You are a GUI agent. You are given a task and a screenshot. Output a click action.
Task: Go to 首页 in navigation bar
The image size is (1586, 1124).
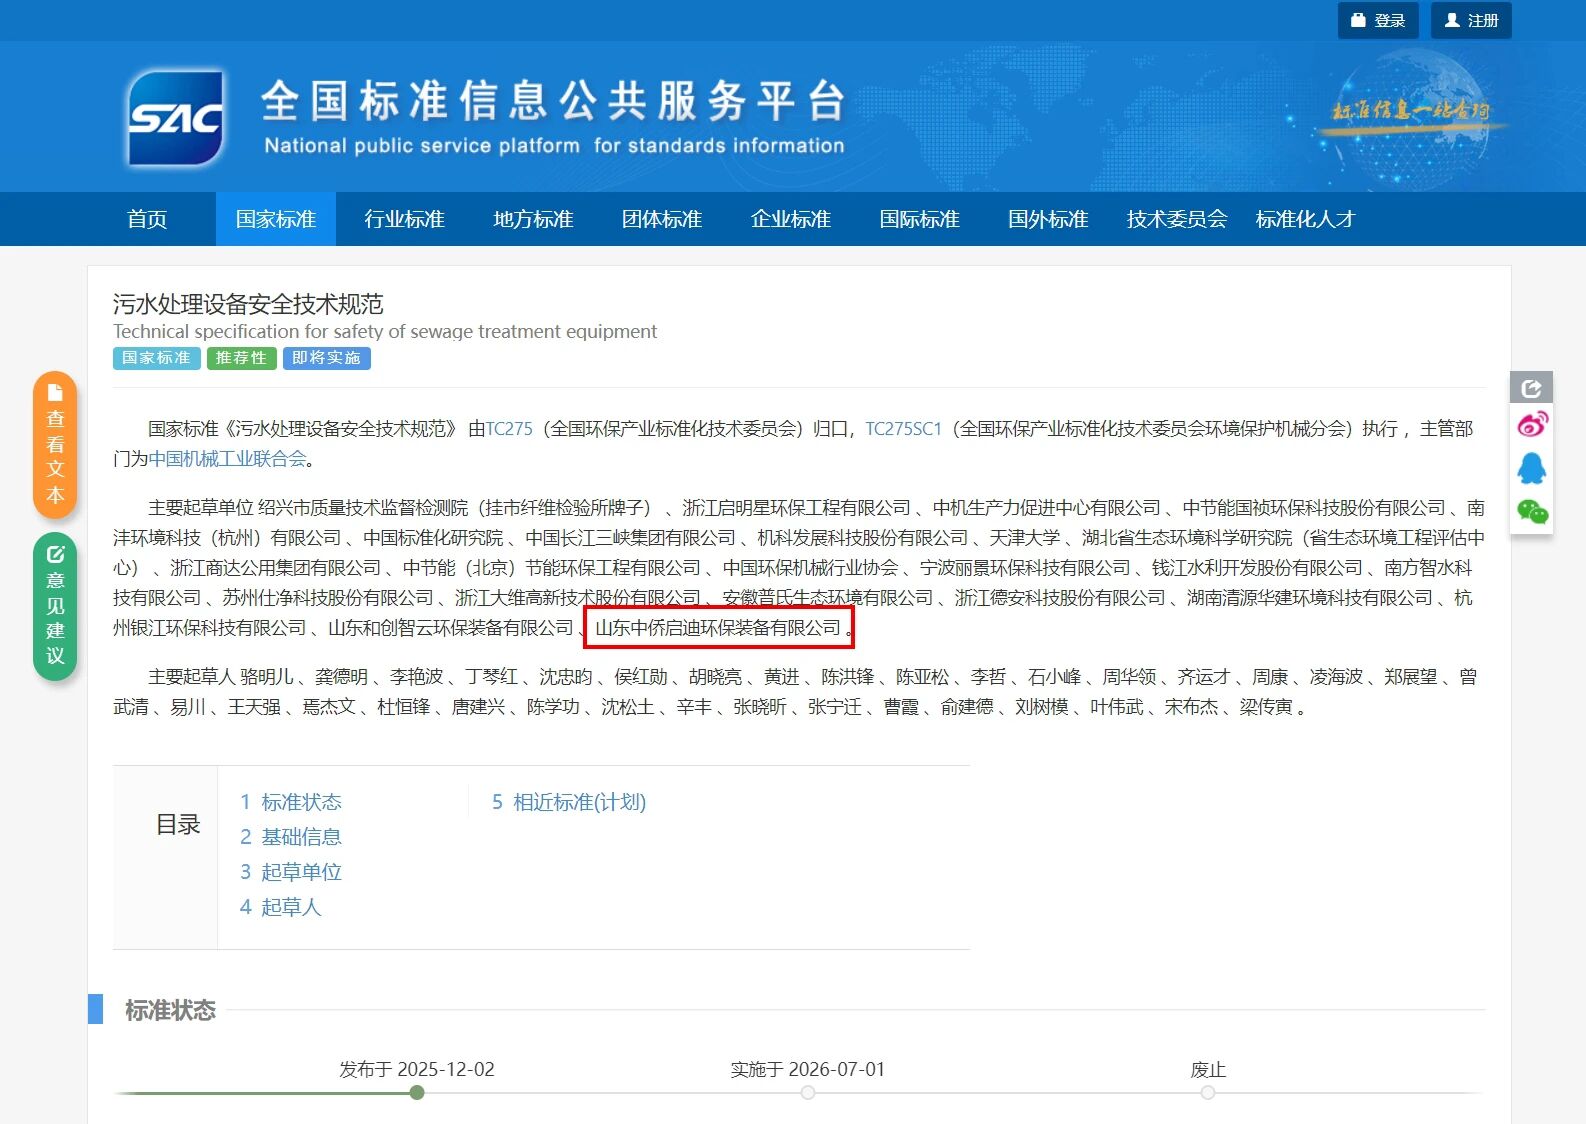coord(147,219)
